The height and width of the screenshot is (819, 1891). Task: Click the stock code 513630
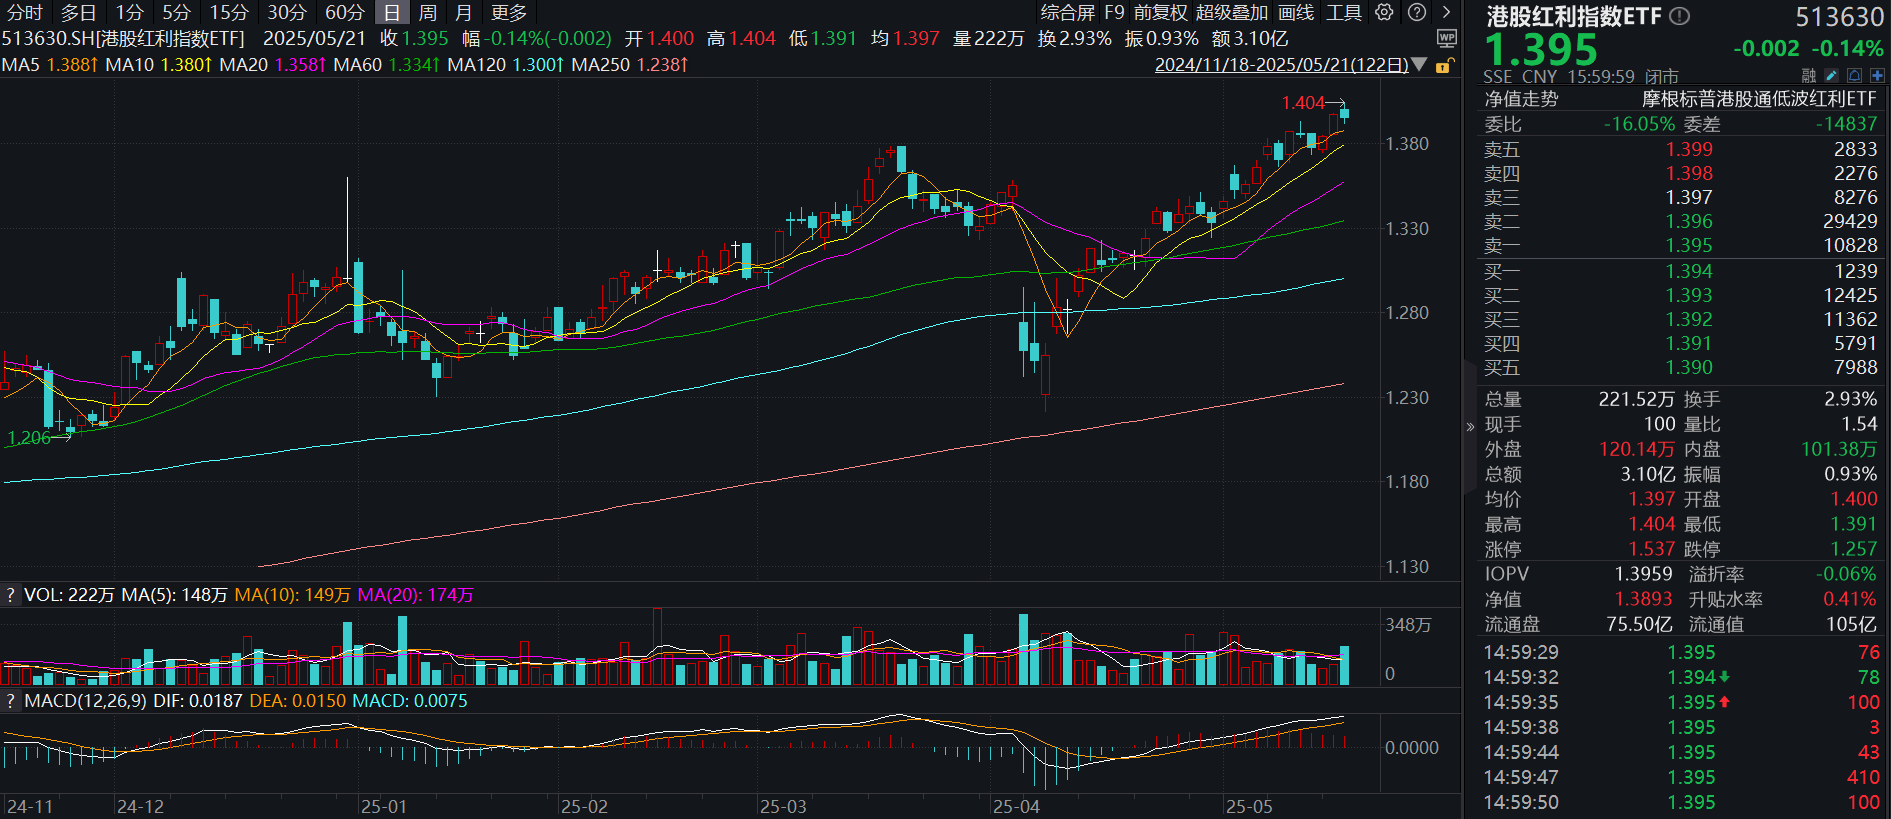1840,17
